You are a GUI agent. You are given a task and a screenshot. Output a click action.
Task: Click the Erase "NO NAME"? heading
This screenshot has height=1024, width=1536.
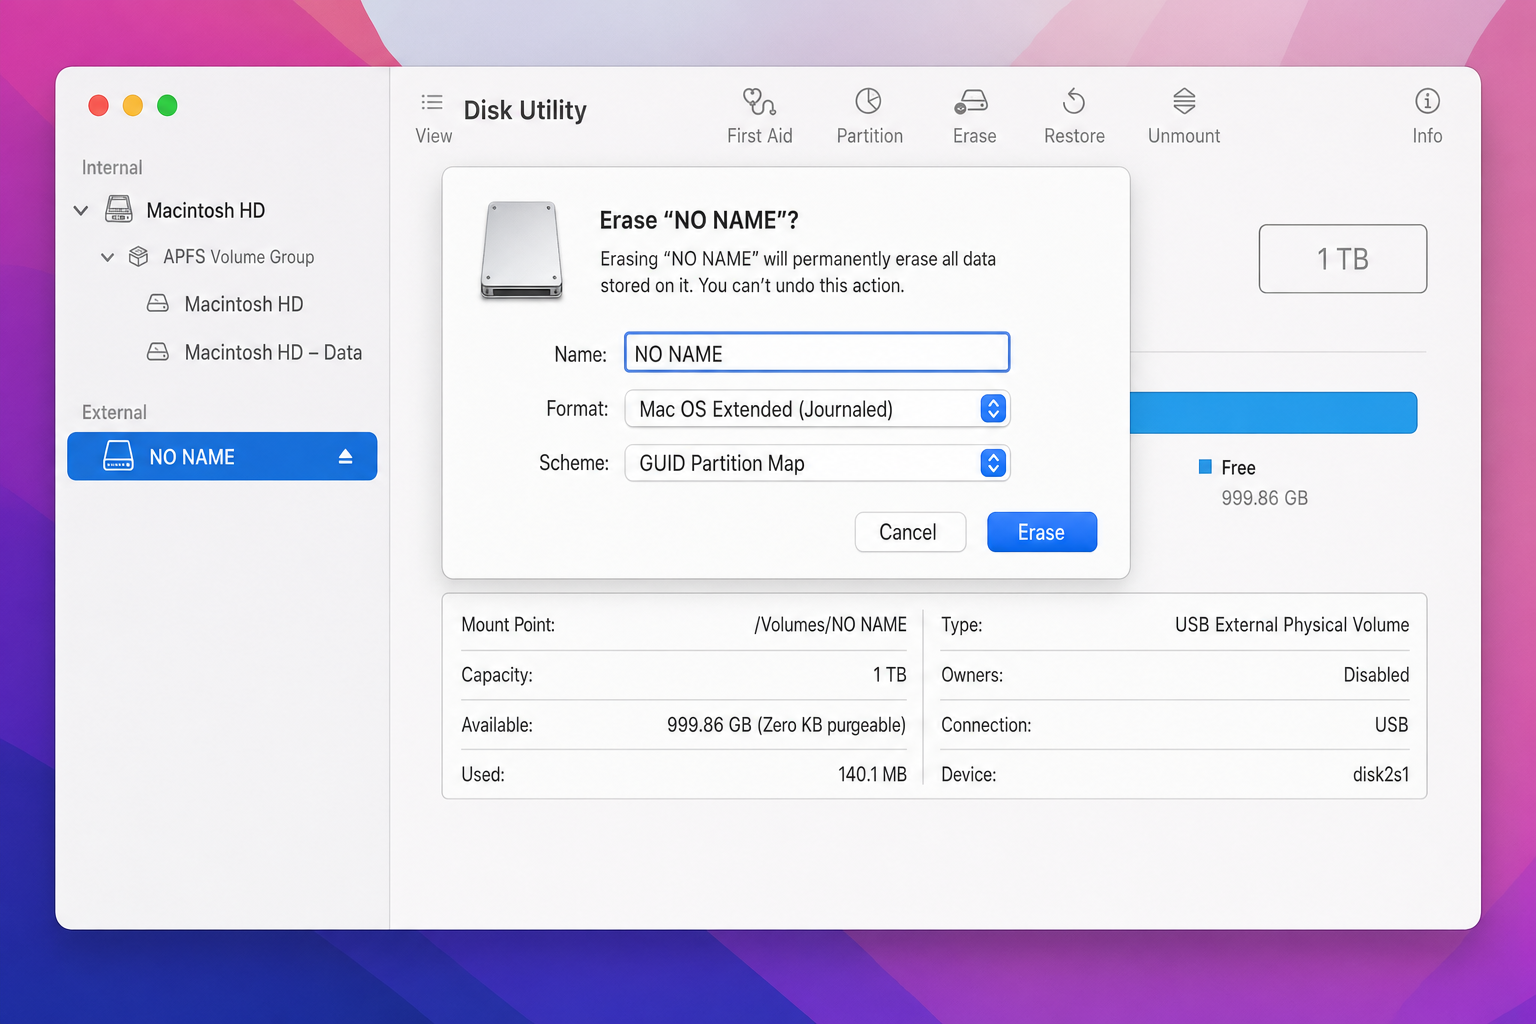point(699,220)
